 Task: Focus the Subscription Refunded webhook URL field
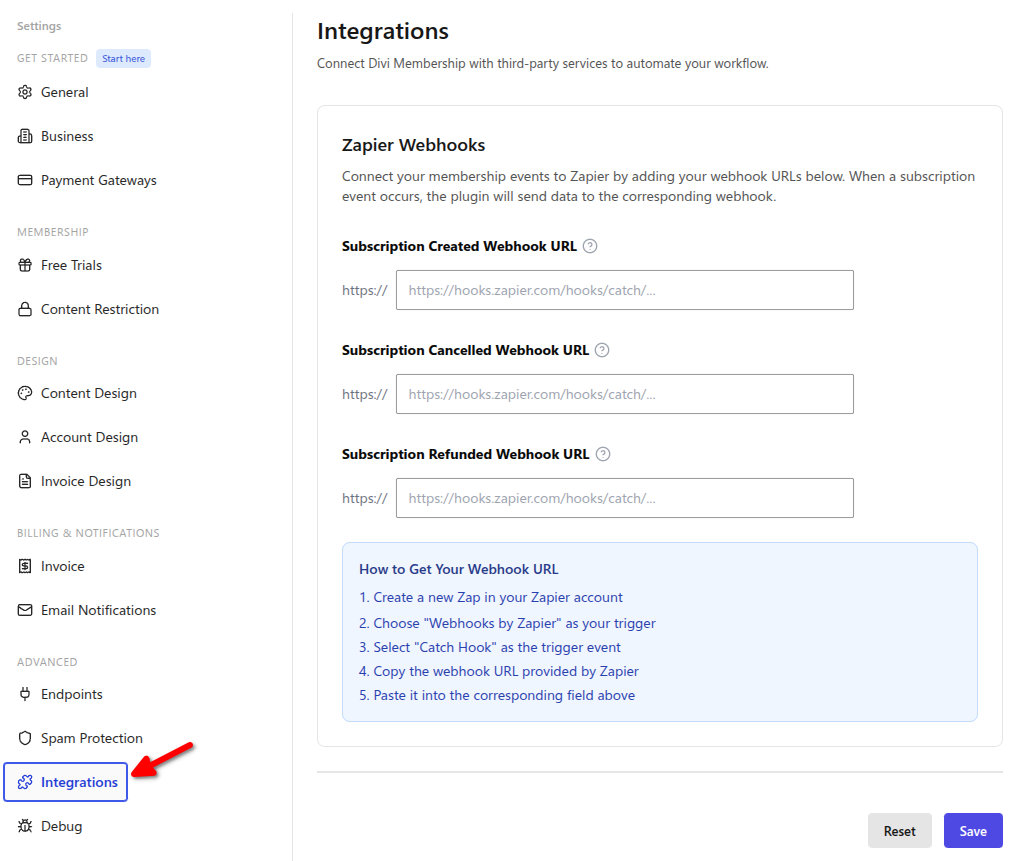(x=625, y=498)
